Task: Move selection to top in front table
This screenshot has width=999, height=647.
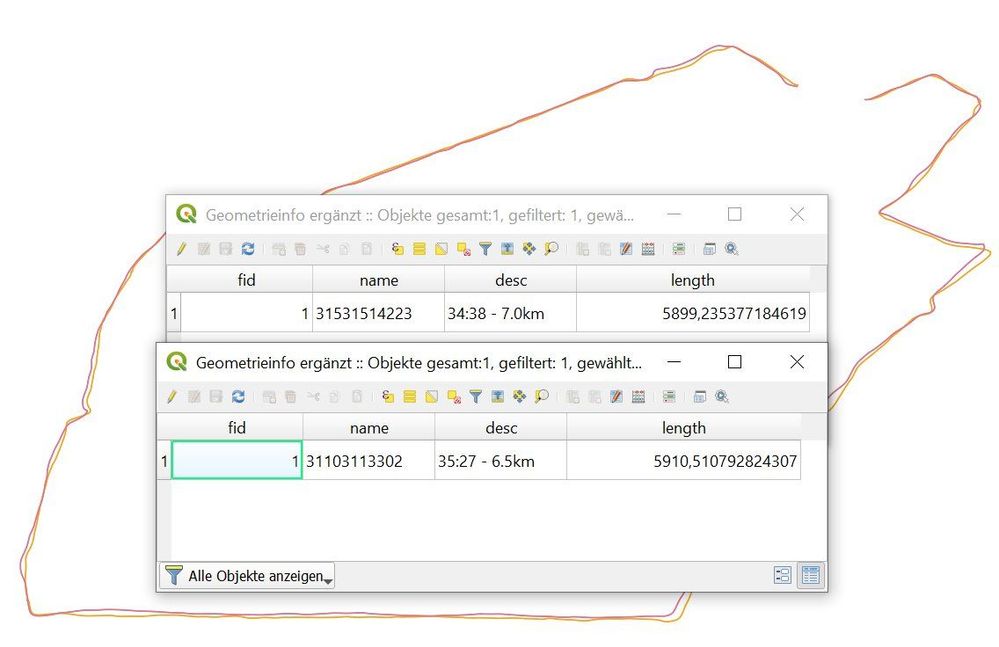Action: click(x=497, y=397)
